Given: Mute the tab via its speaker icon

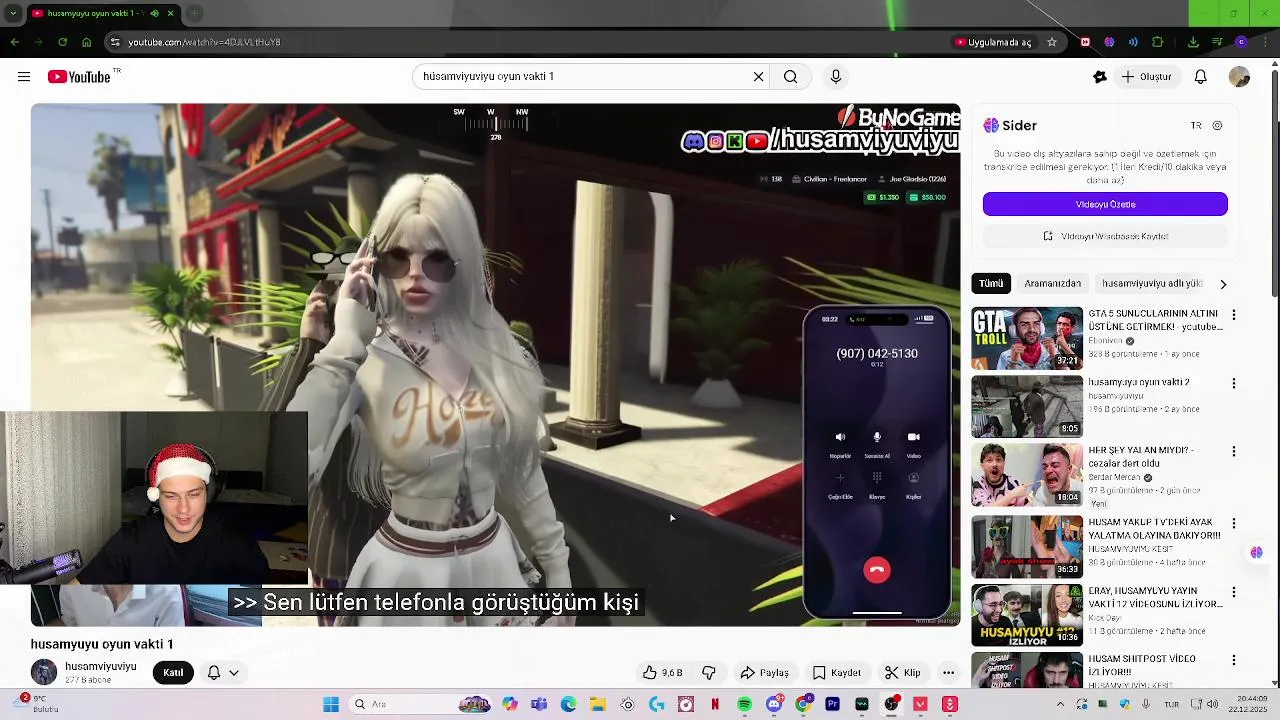Looking at the screenshot, I should (x=154, y=13).
